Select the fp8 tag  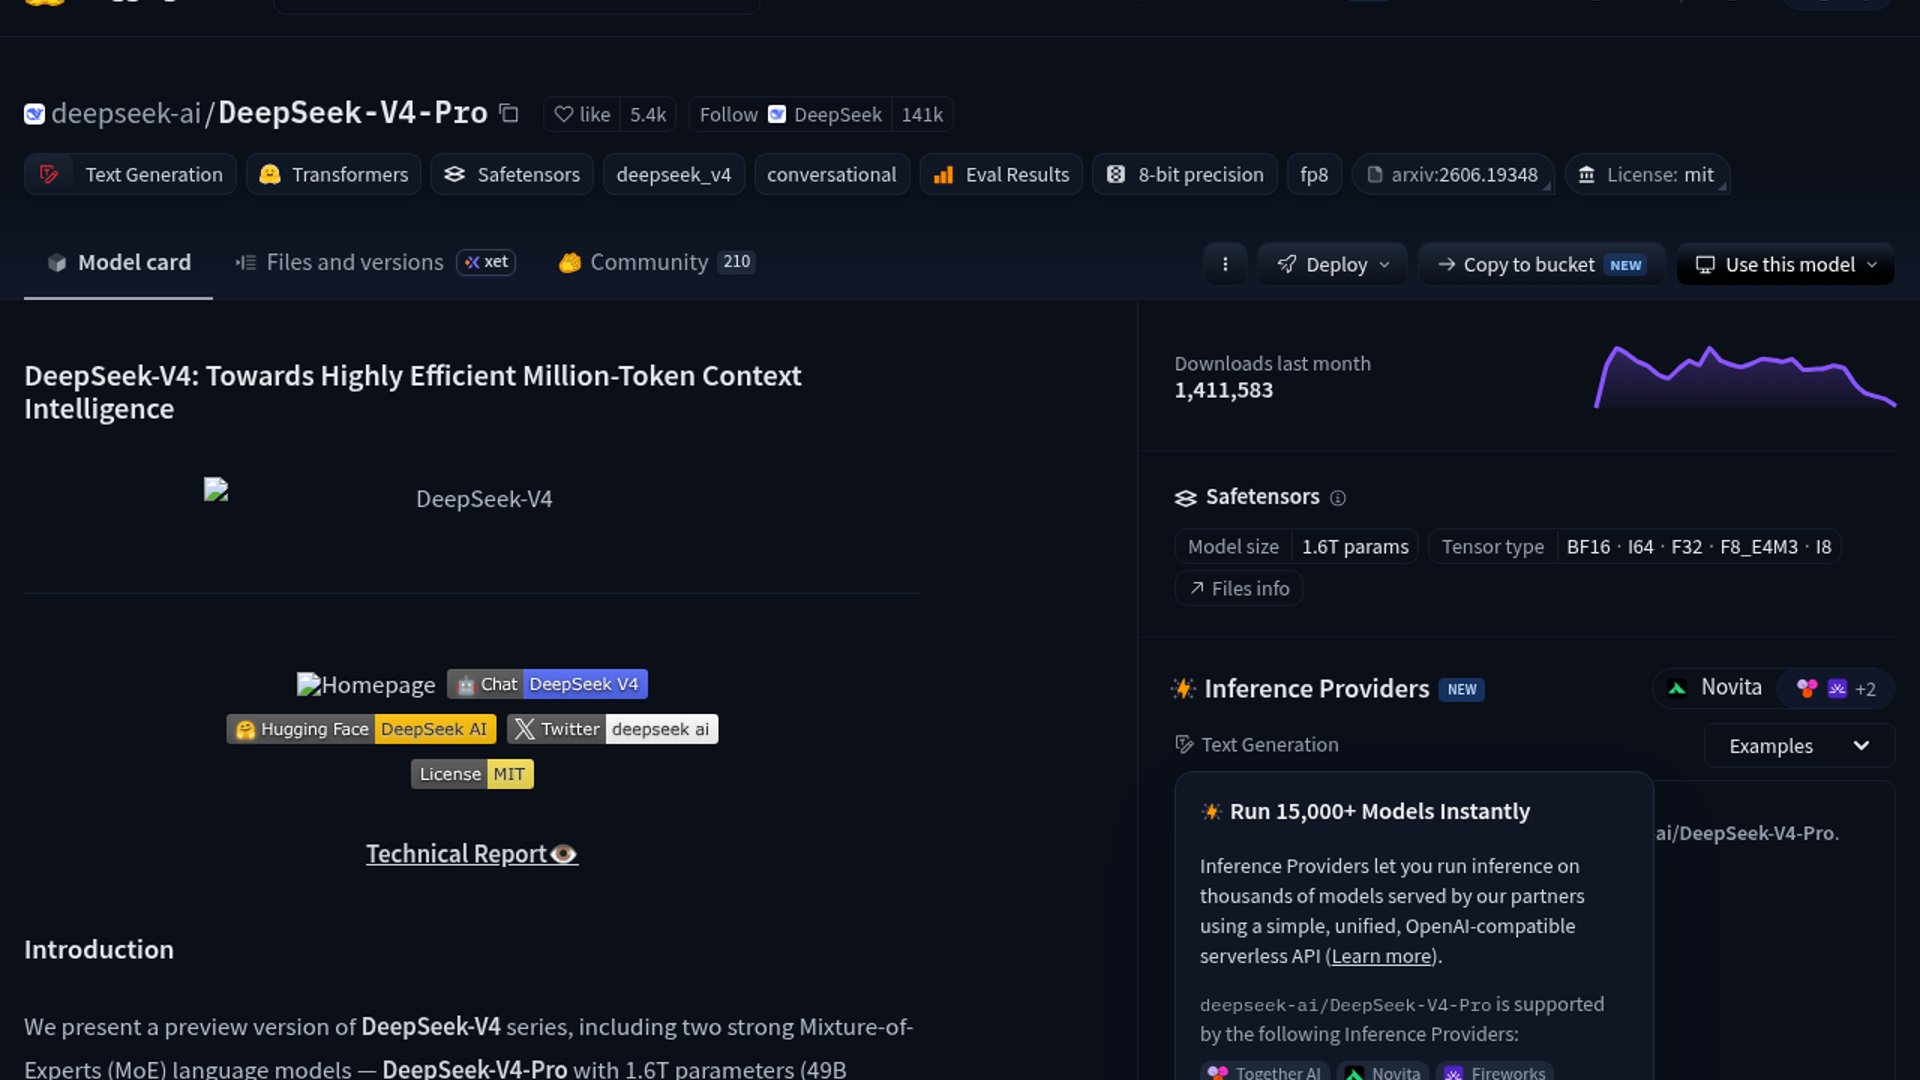[x=1314, y=174]
